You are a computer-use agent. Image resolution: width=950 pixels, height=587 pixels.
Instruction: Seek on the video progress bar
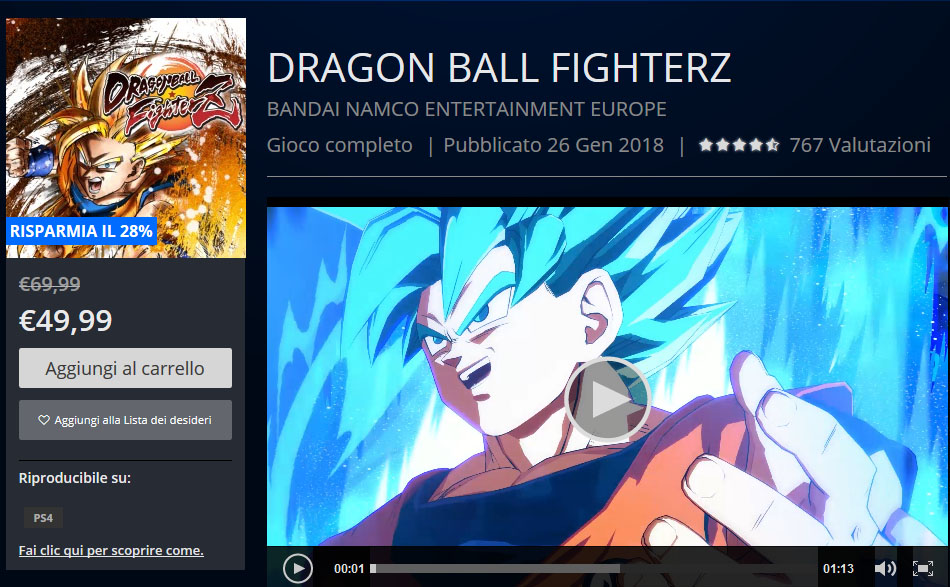tap(594, 568)
